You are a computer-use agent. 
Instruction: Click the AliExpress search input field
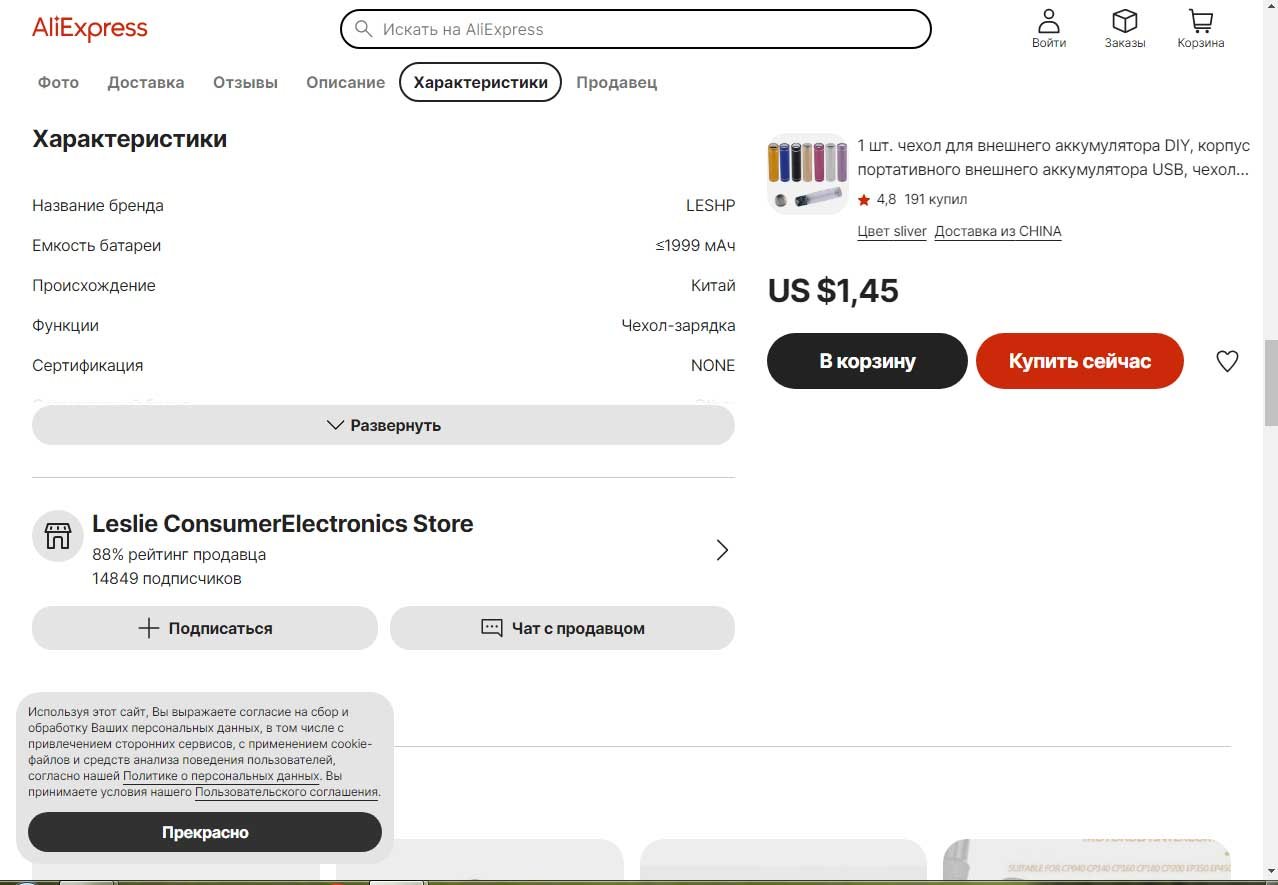click(650, 29)
